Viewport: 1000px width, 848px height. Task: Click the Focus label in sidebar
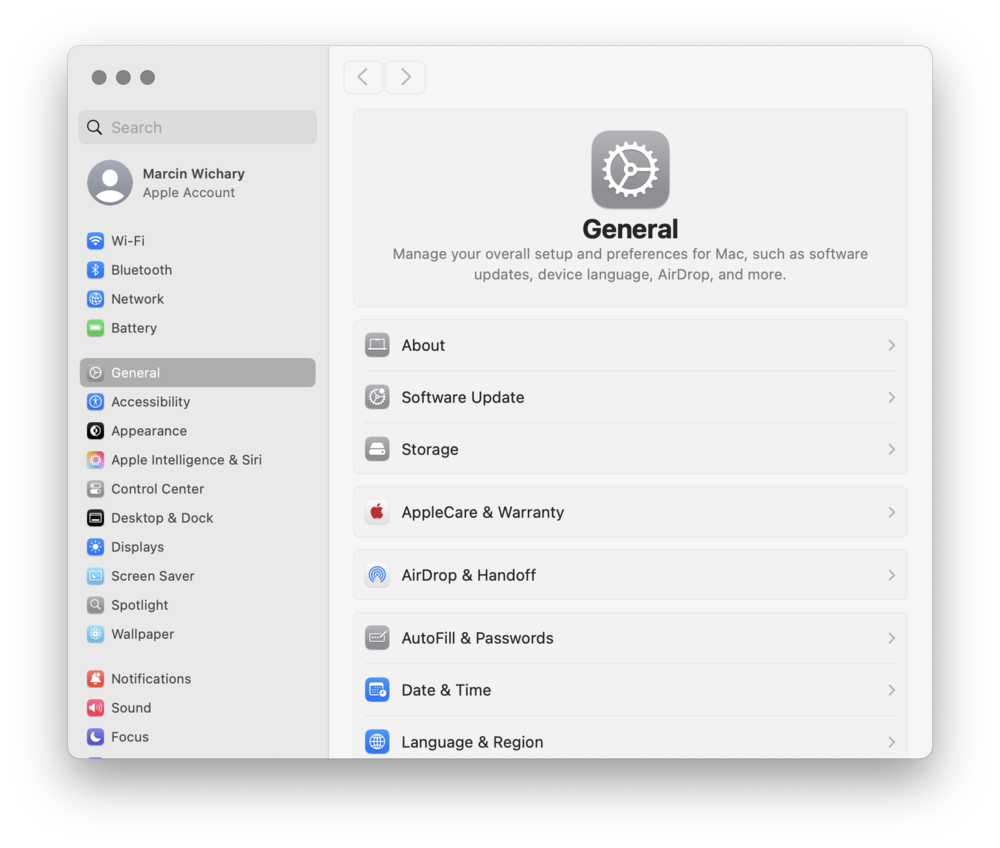(130, 736)
